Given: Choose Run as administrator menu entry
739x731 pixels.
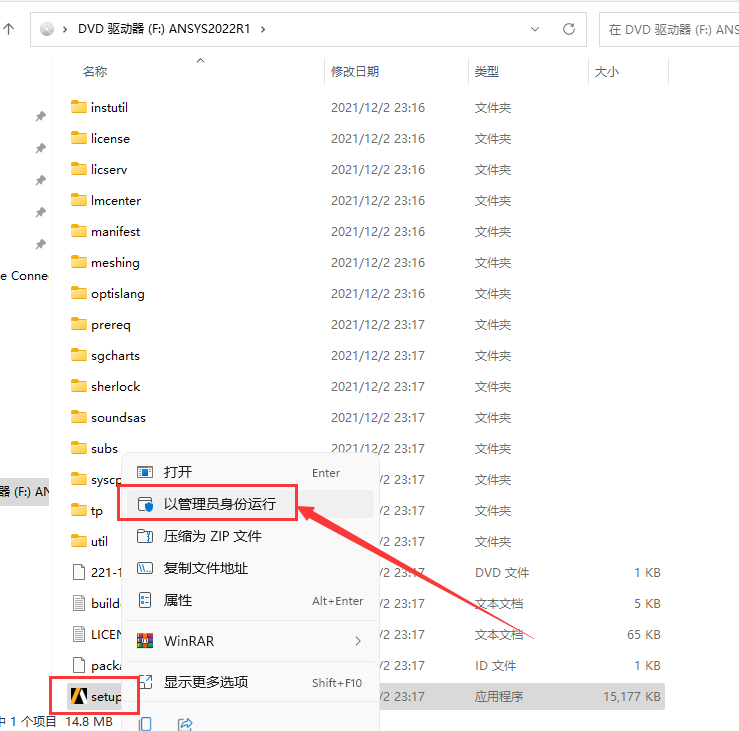Looking at the screenshot, I should click(x=250, y=504).
